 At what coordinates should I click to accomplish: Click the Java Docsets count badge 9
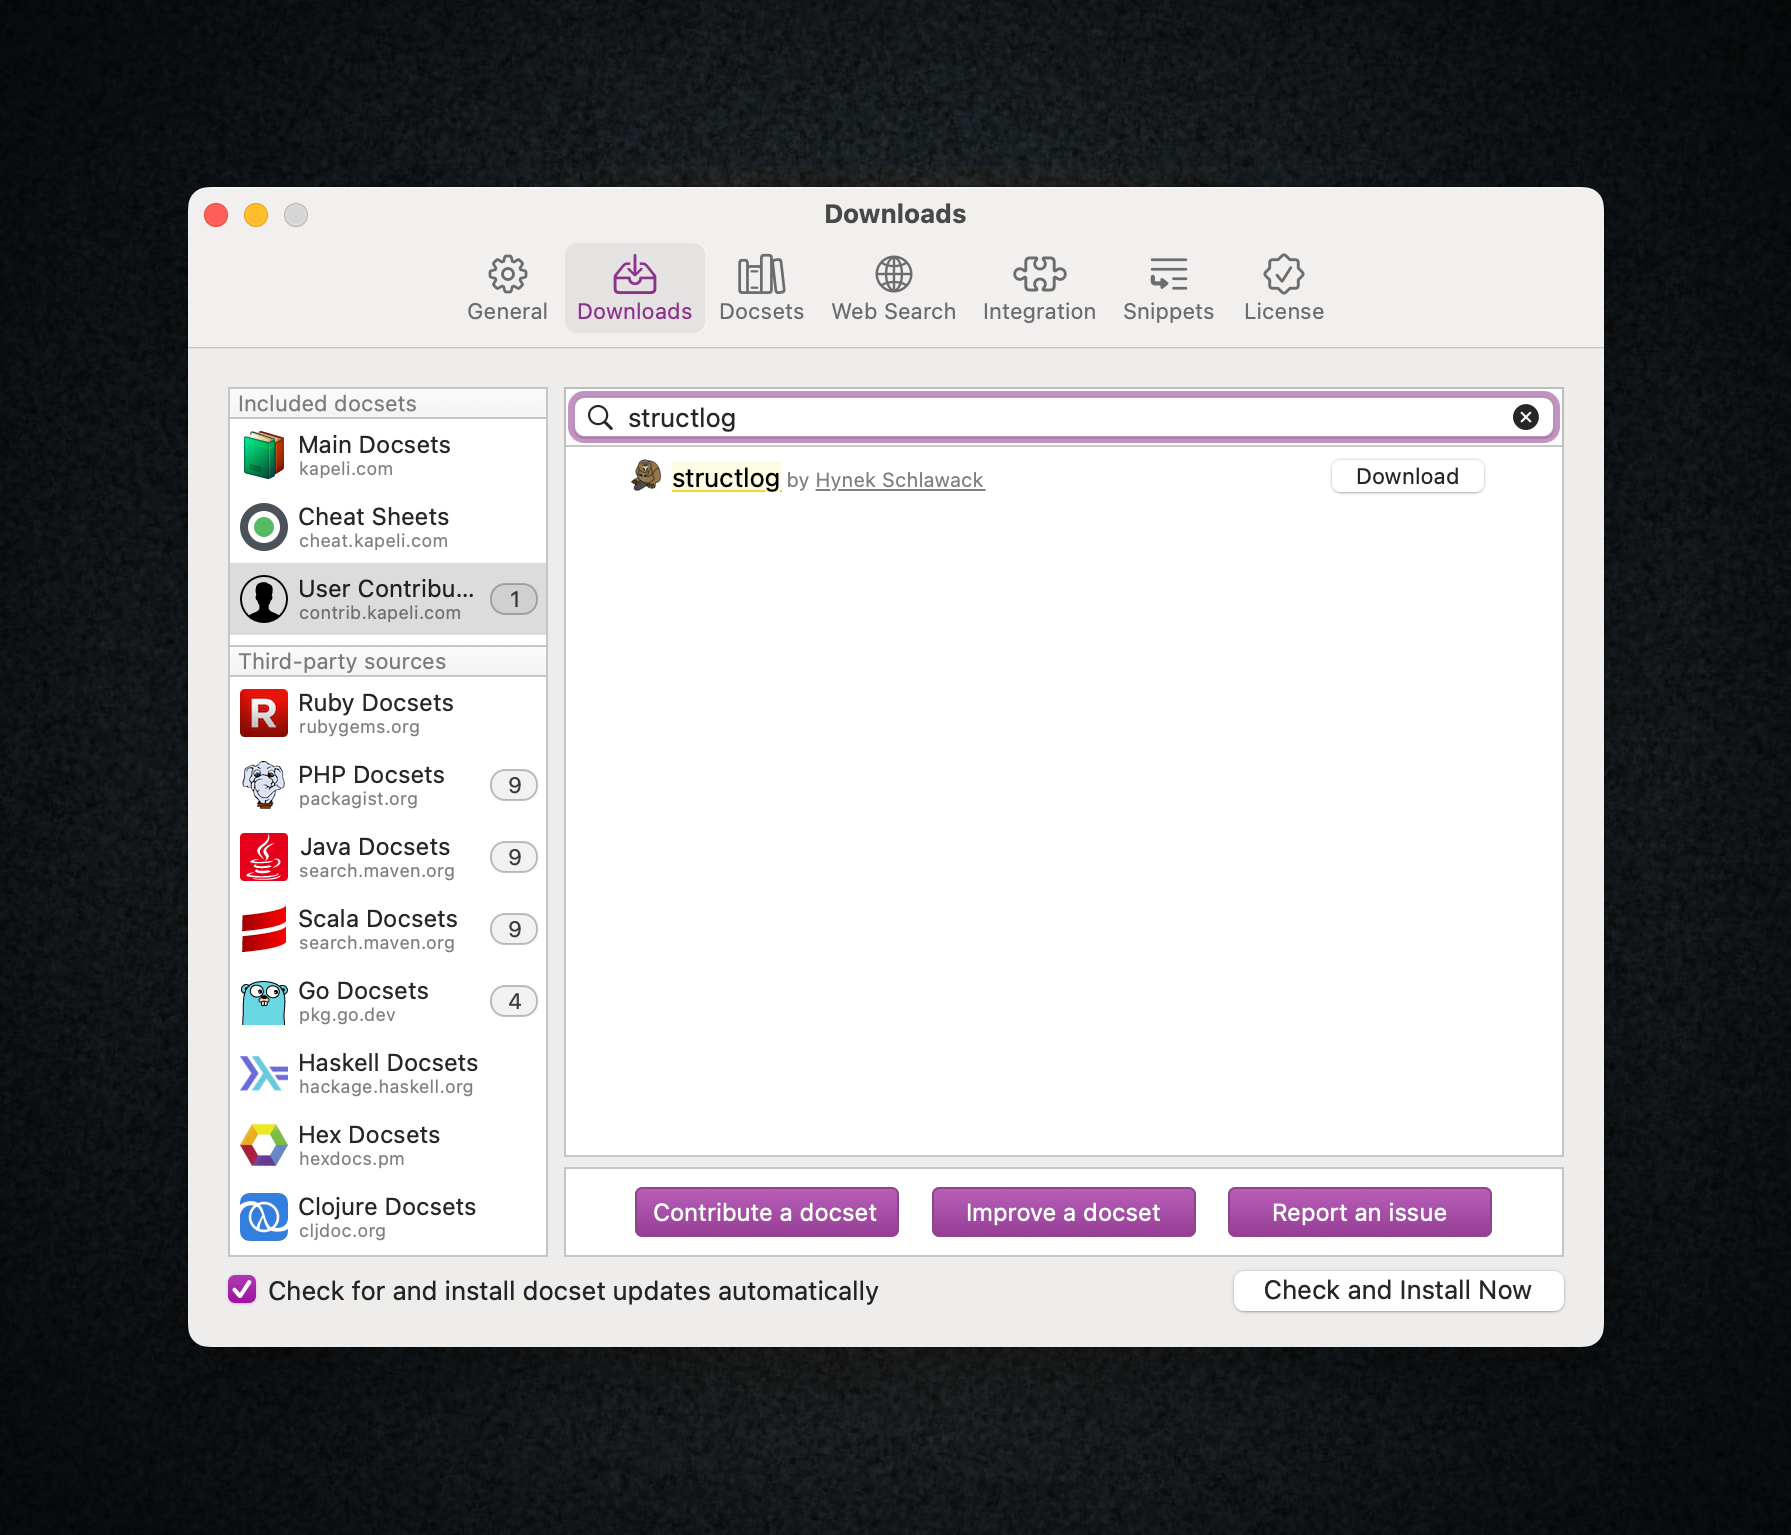[x=514, y=857]
